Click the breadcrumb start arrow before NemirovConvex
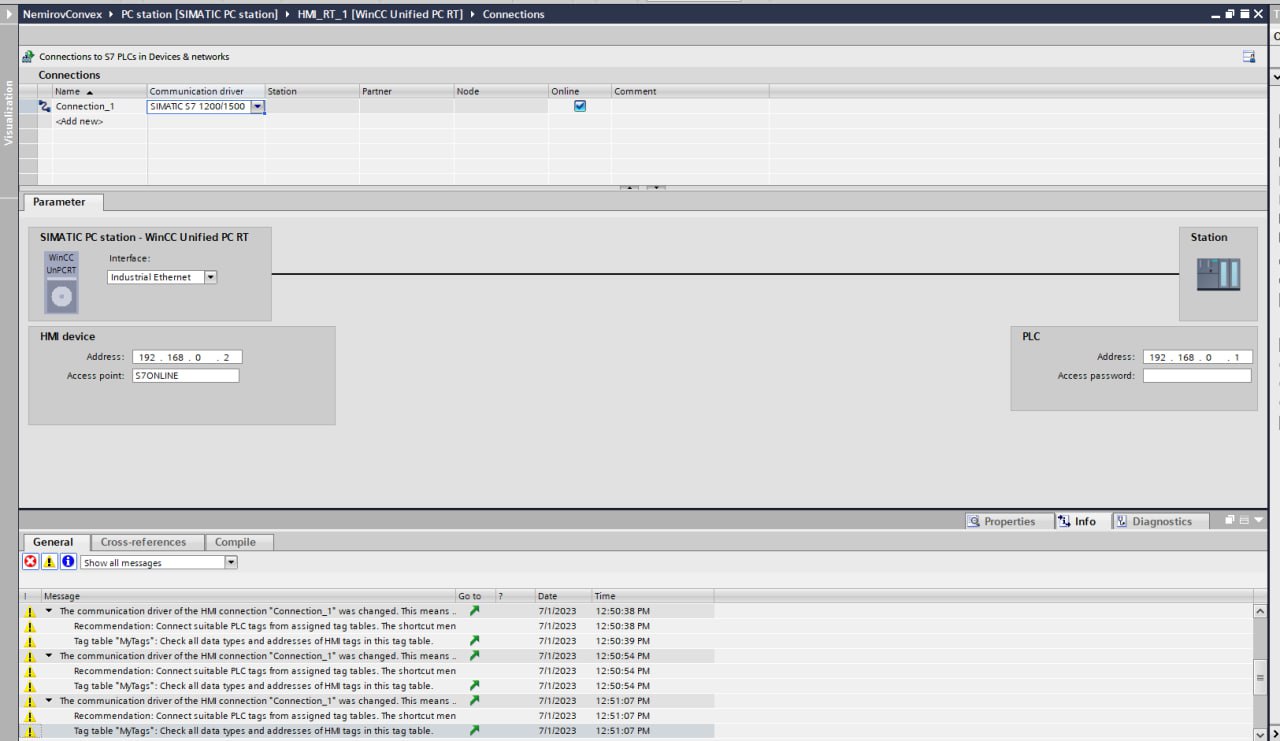The height and width of the screenshot is (741, 1280). 10,14
